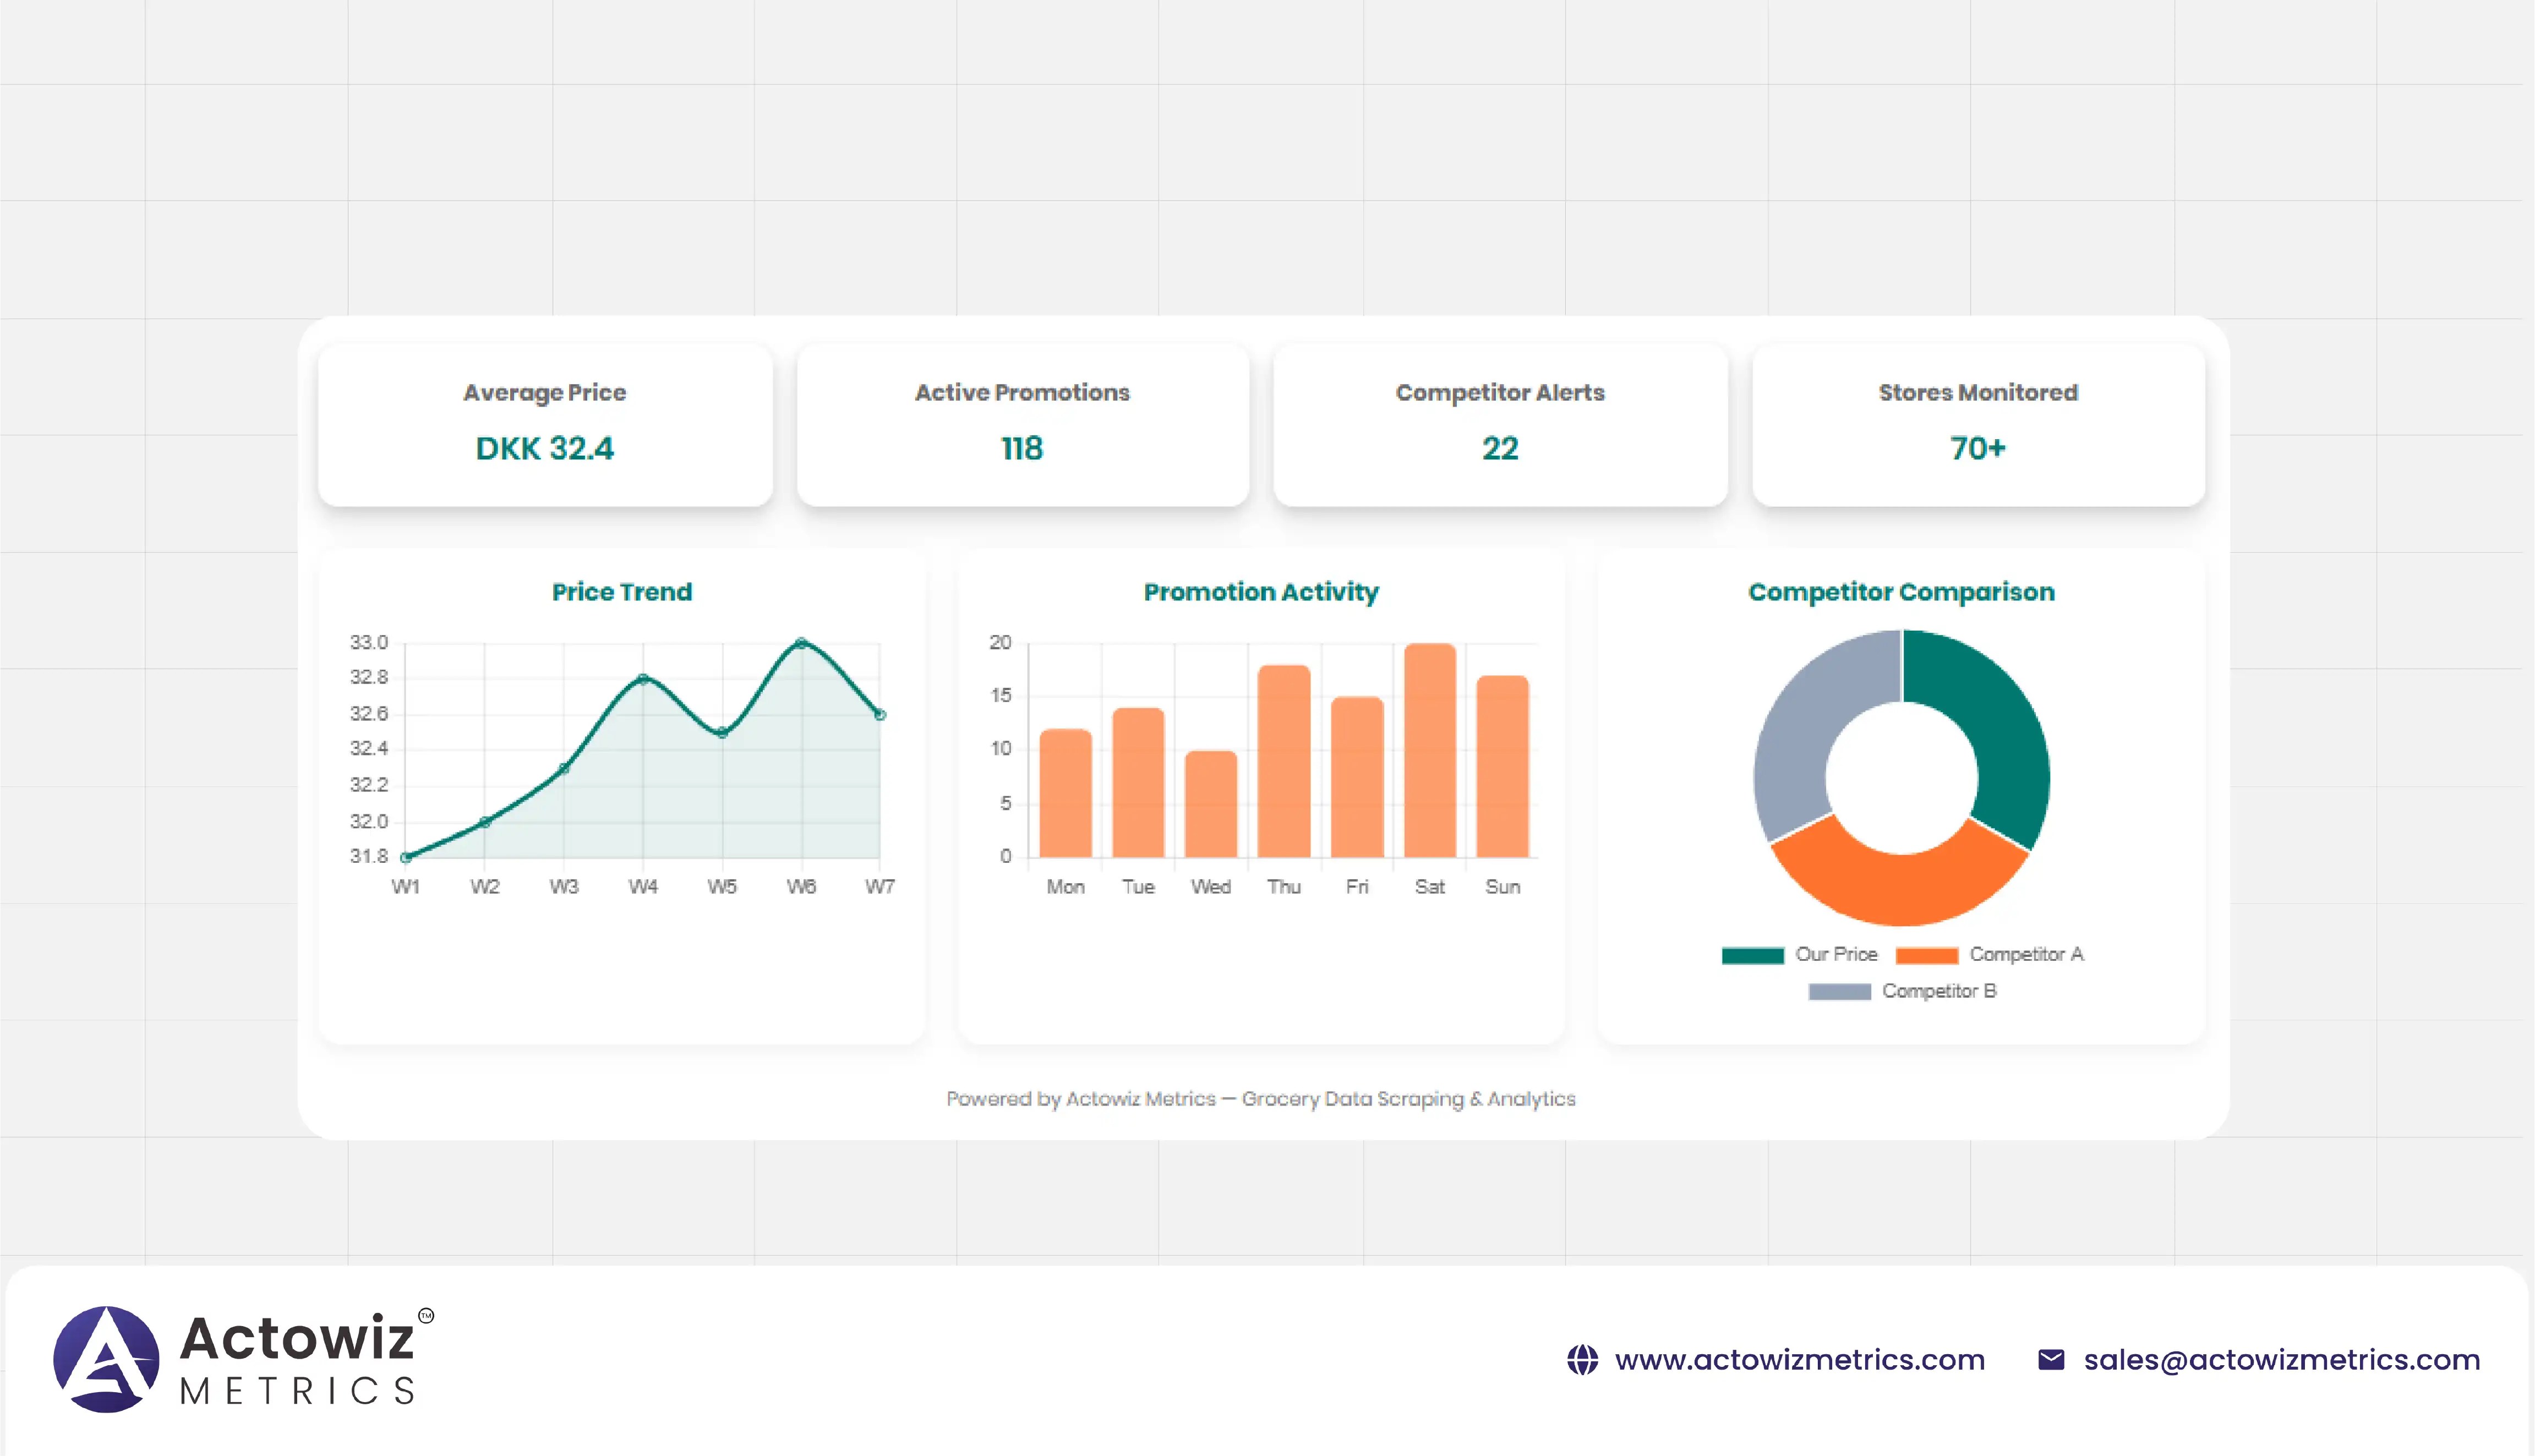Open the www.actowizmetrics.com link
The image size is (2535, 1456).
click(1799, 1360)
